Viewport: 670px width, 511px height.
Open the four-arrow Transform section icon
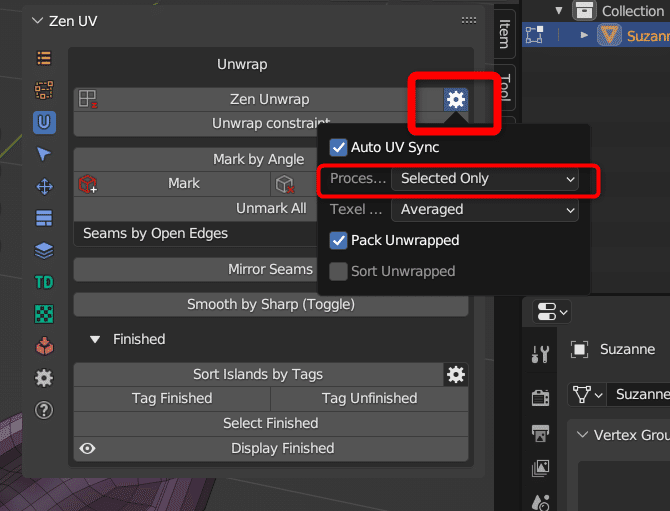click(x=44, y=187)
